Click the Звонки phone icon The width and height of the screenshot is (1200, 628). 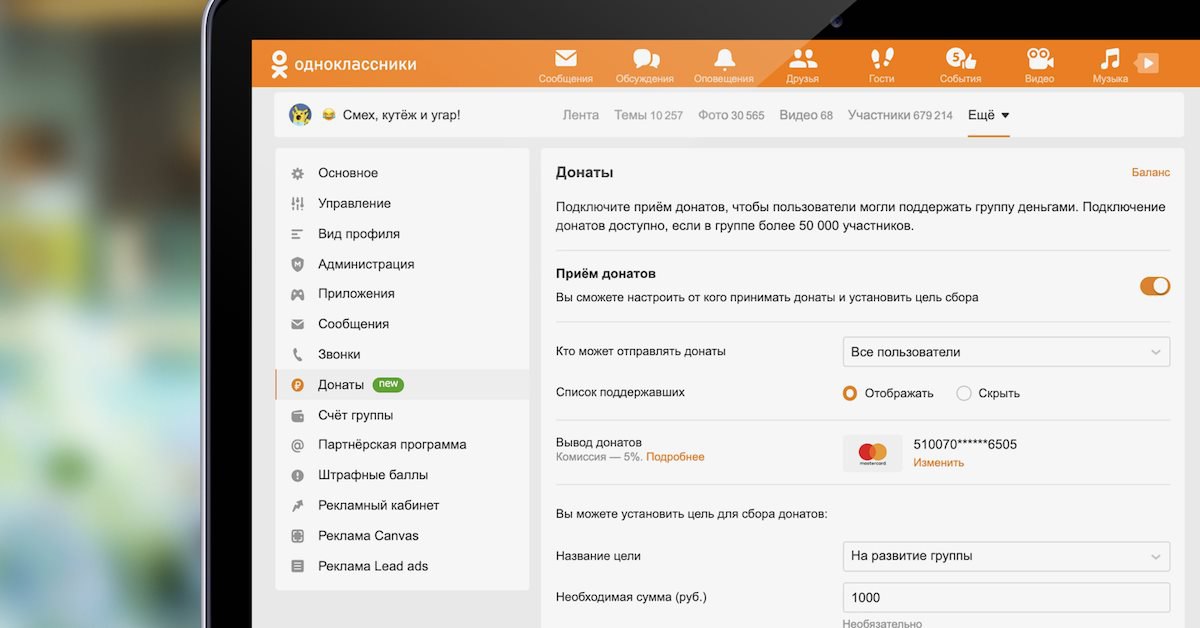[297, 354]
